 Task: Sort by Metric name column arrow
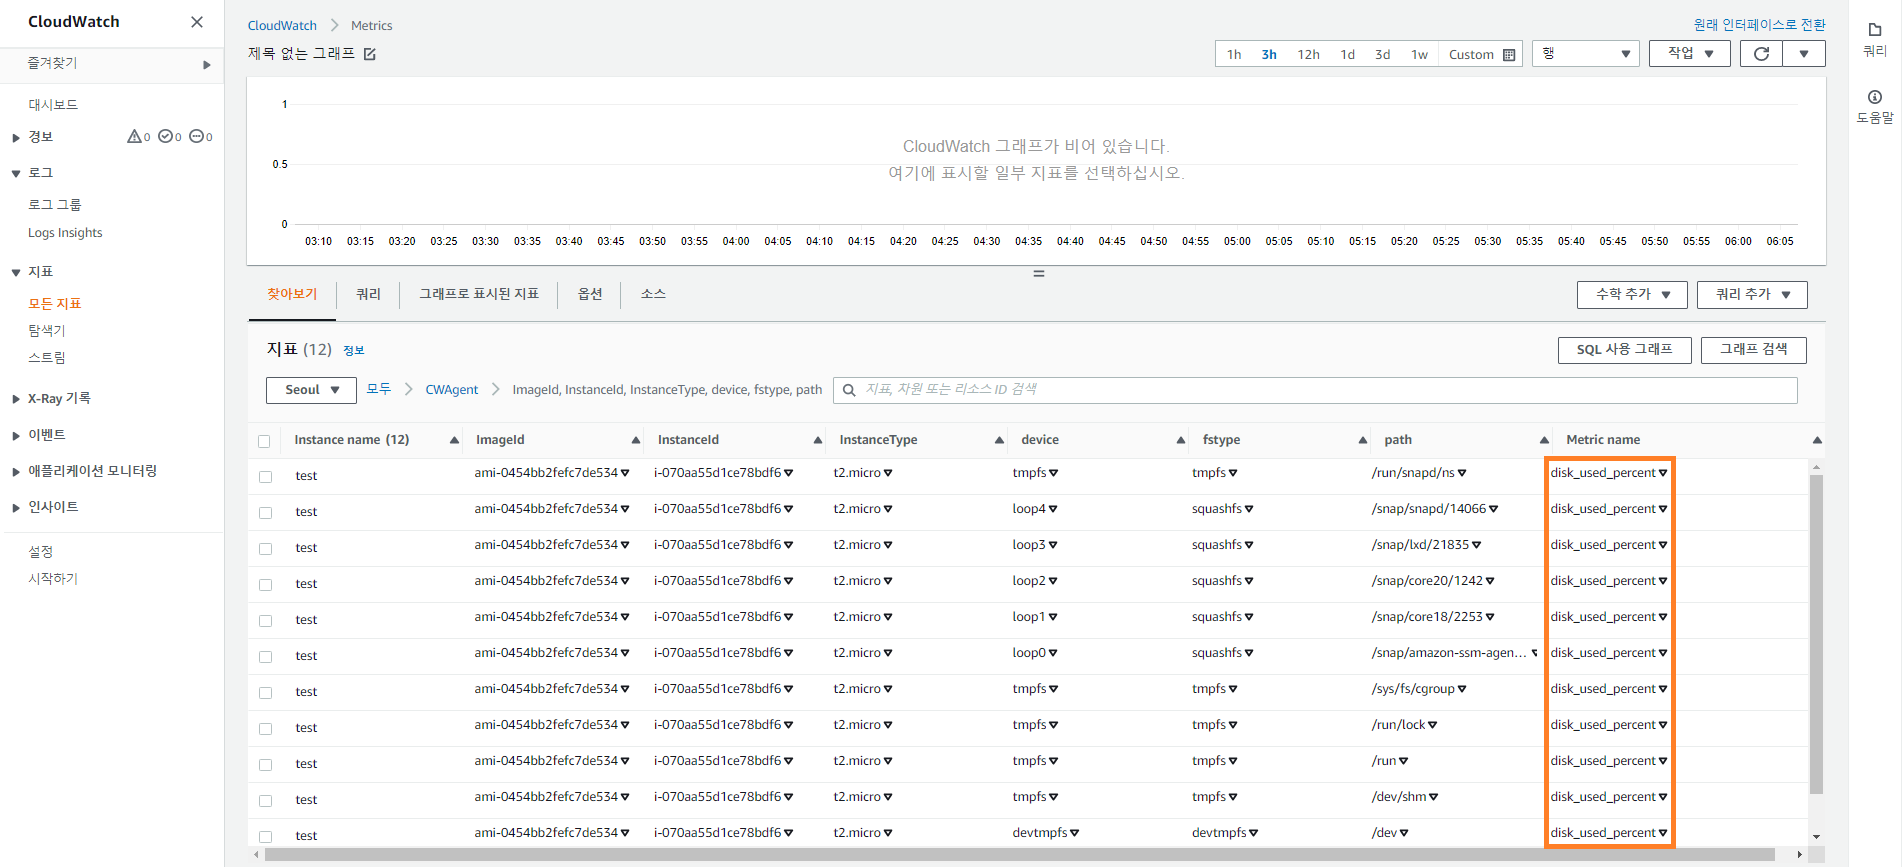tap(1817, 440)
